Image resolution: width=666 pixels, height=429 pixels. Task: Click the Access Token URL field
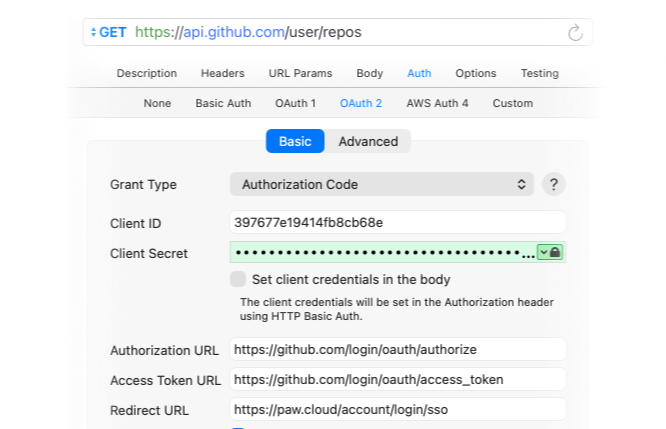pyautogui.click(x=398, y=379)
